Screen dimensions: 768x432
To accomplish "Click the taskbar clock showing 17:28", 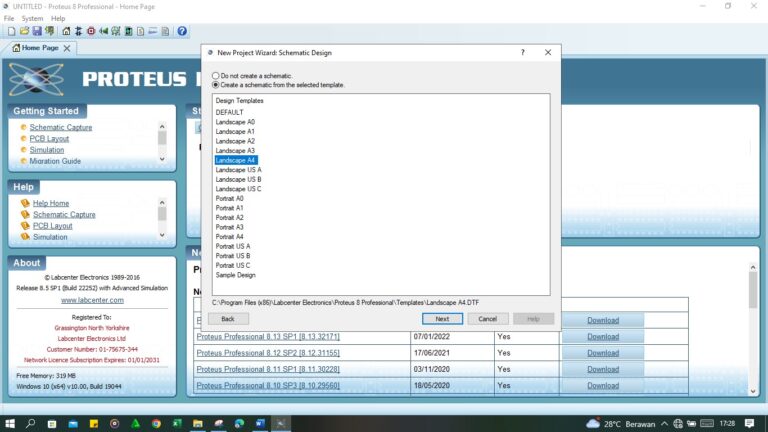I will 727,423.
